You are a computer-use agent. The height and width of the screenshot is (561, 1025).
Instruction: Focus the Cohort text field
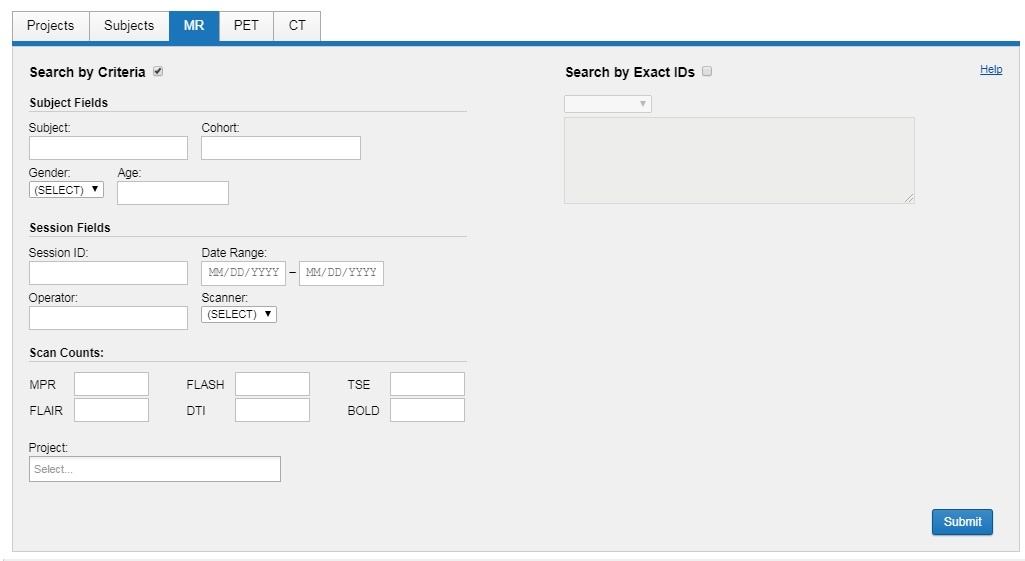[x=281, y=148]
